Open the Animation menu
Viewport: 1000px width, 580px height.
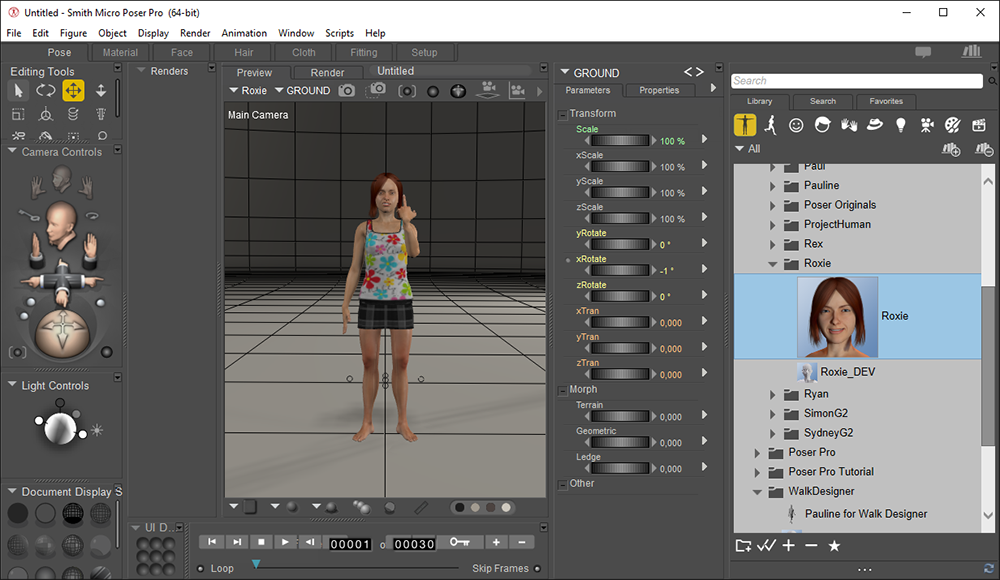pyautogui.click(x=244, y=33)
